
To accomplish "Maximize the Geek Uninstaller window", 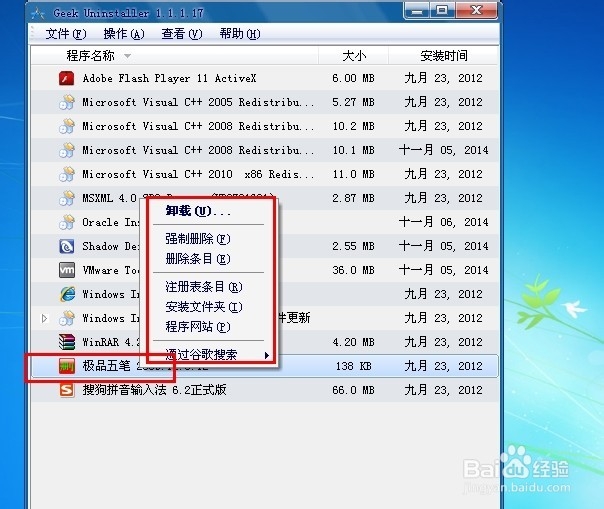I will click(x=442, y=10).
